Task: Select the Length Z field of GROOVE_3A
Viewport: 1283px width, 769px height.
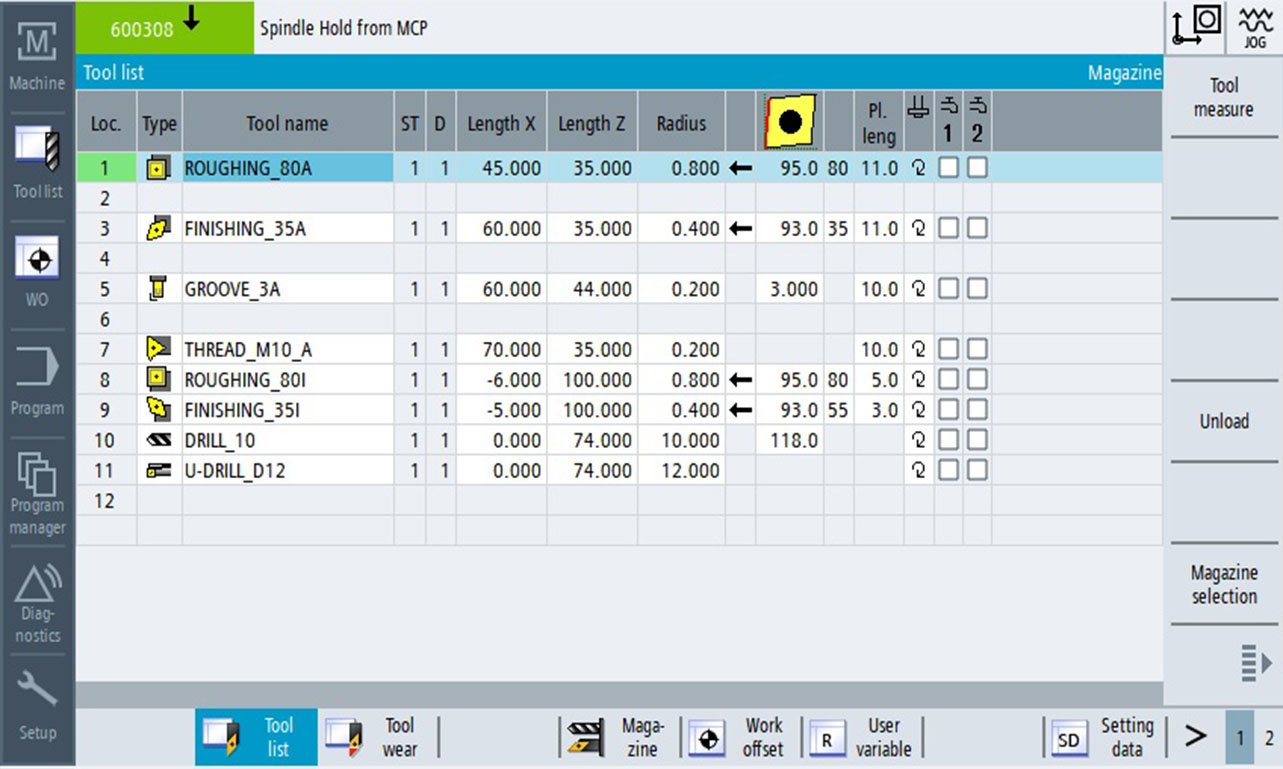Action: 592,289
